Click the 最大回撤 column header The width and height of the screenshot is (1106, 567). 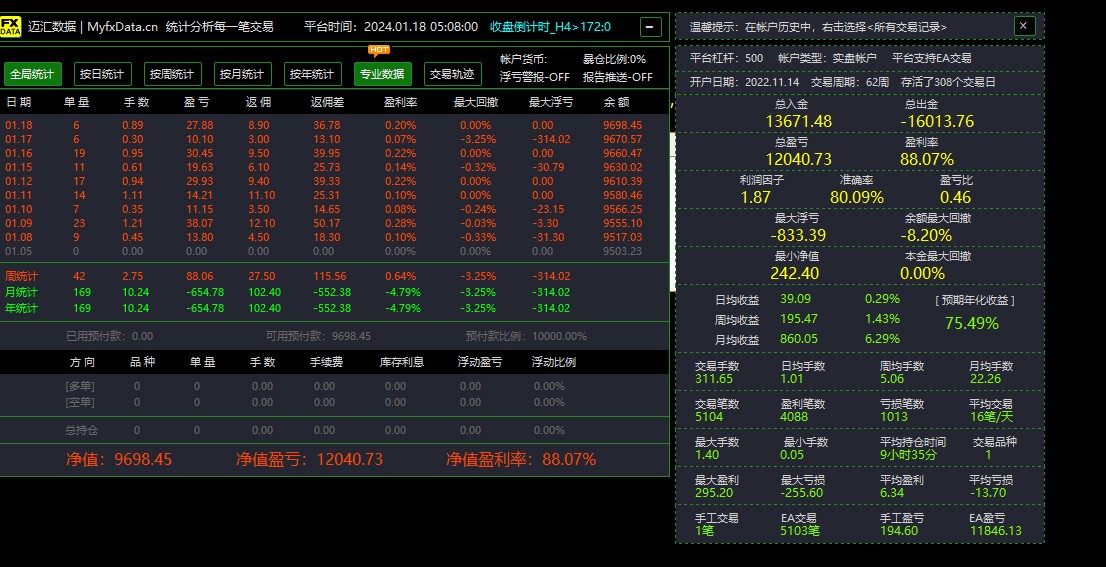pyautogui.click(x=476, y=102)
